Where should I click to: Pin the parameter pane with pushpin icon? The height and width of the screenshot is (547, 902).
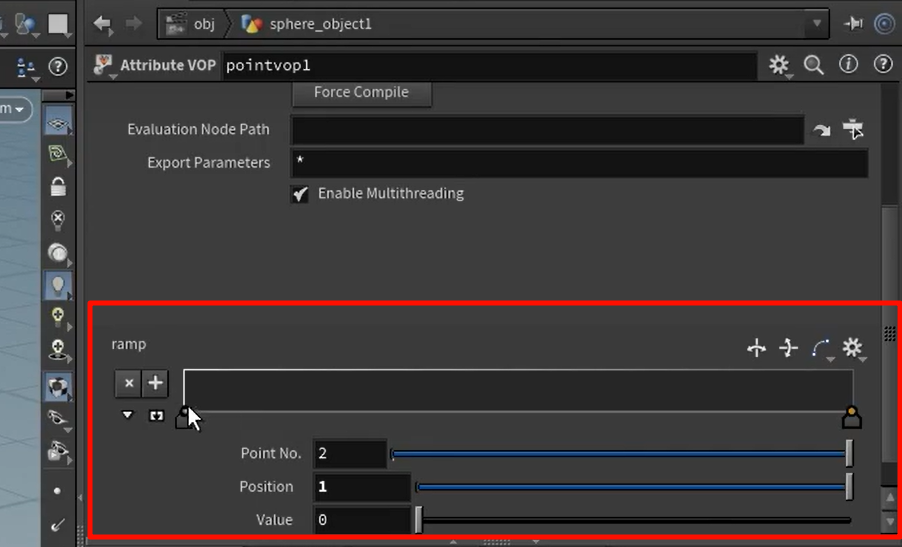[x=853, y=23]
